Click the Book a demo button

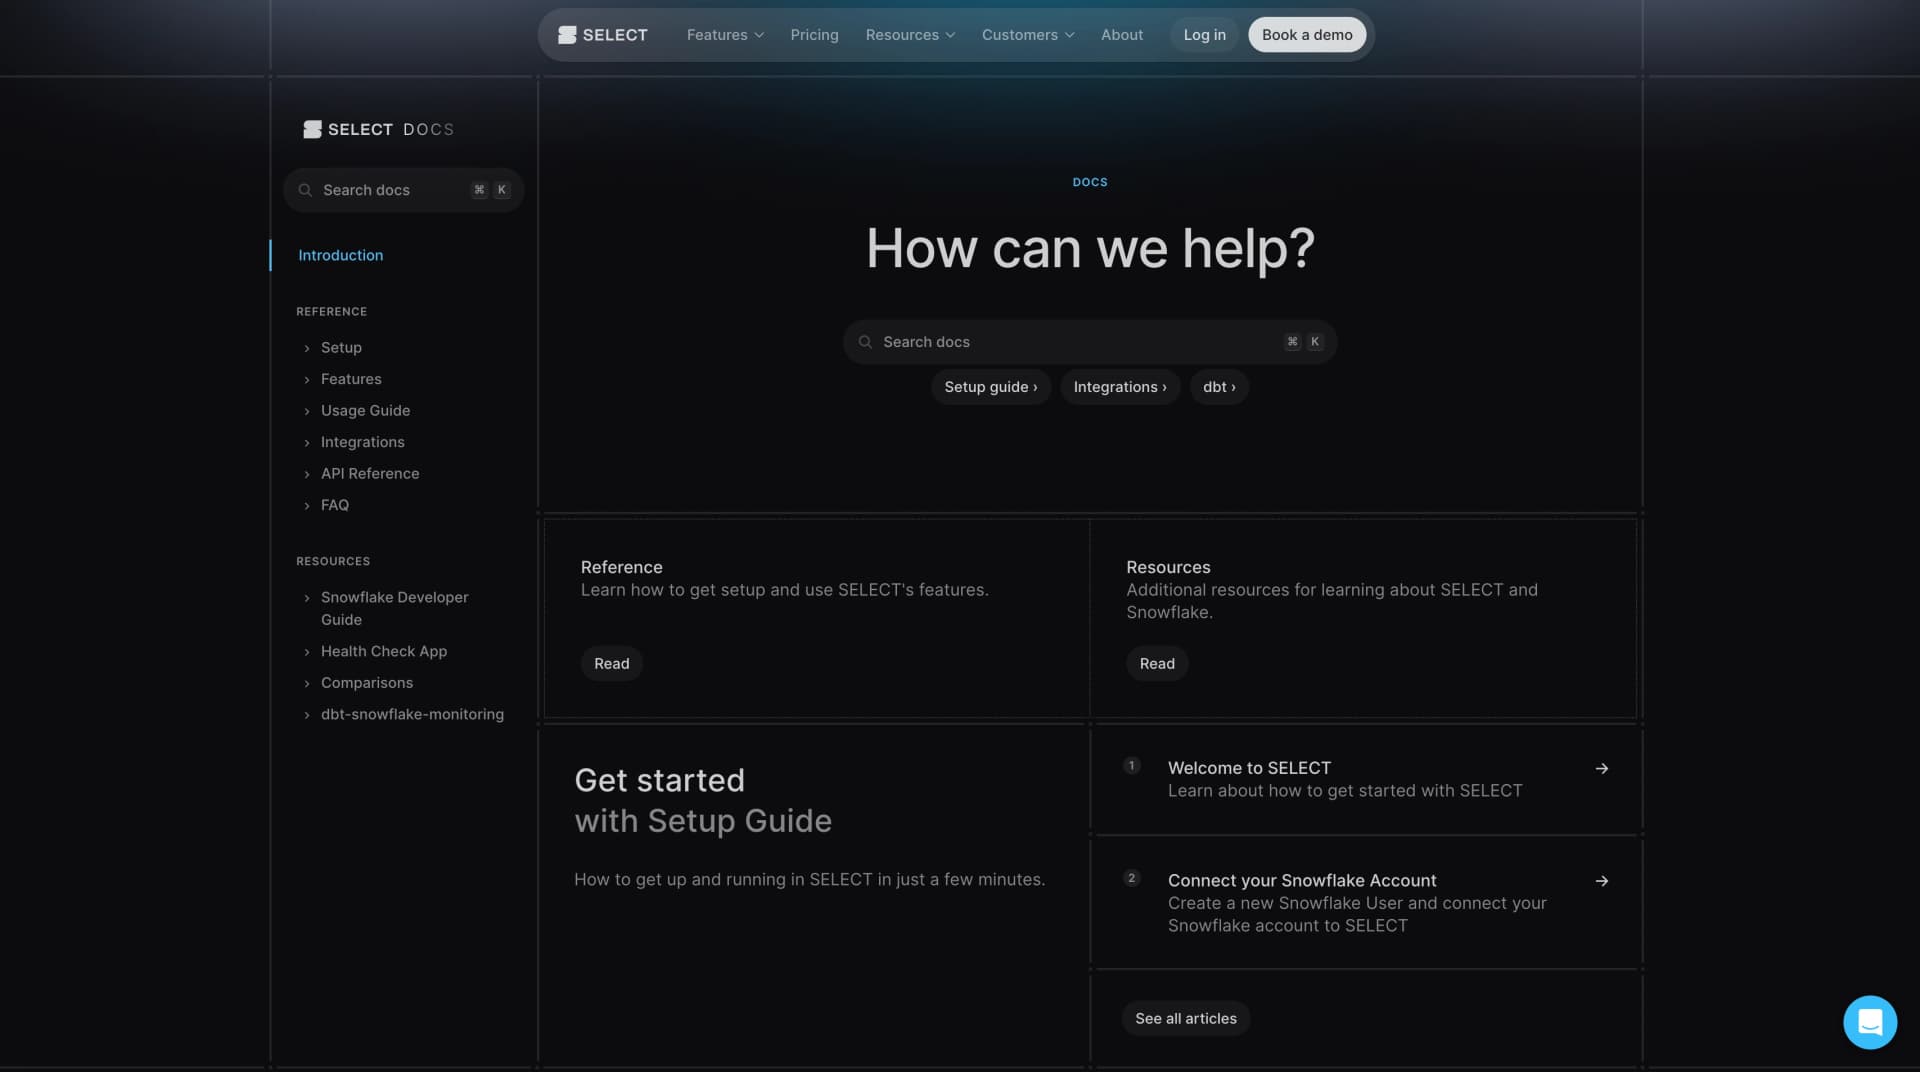tap(1306, 34)
